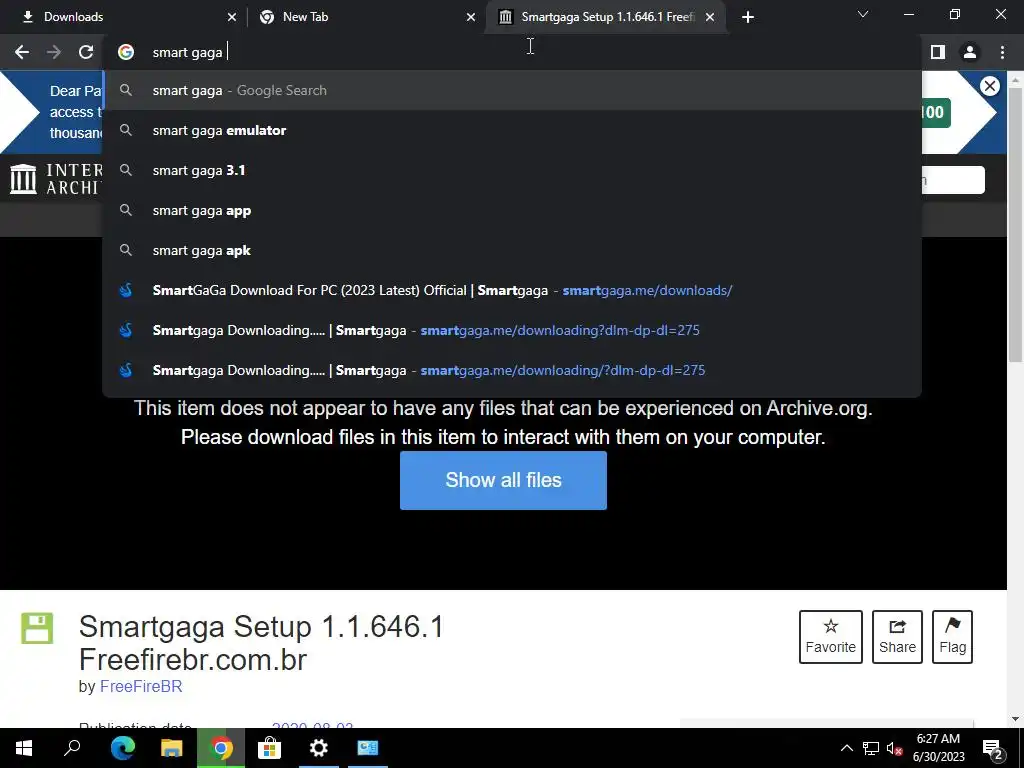This screenshot has height=768, width=1024.
Task: Open the smartgaga.me/downloads/ suggestion
Action: (512, 291)
